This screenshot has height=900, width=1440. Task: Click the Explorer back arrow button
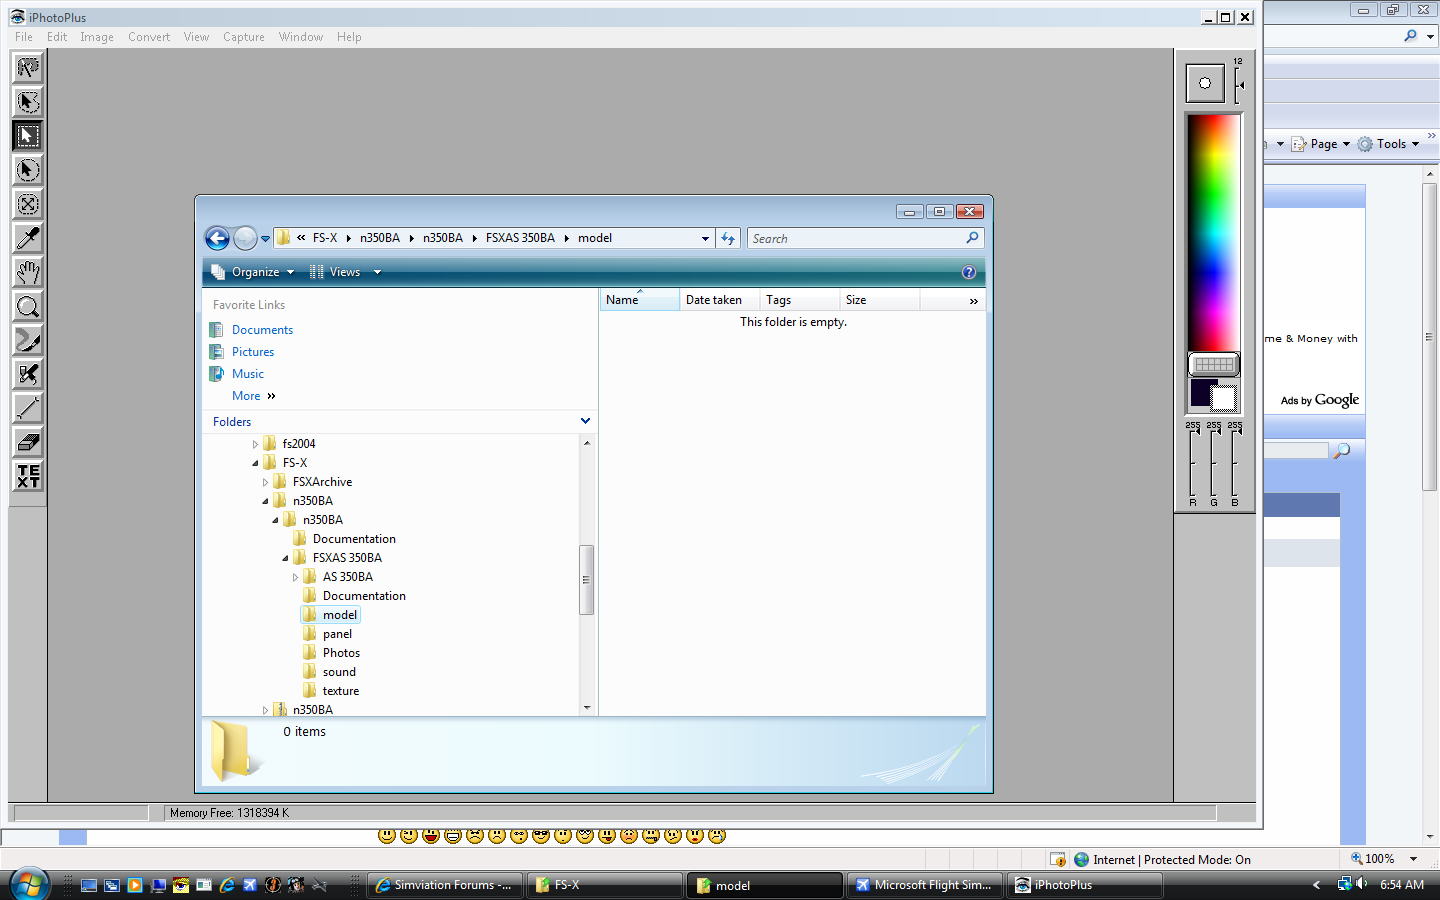pyautogui.click(x=217, y=238)
